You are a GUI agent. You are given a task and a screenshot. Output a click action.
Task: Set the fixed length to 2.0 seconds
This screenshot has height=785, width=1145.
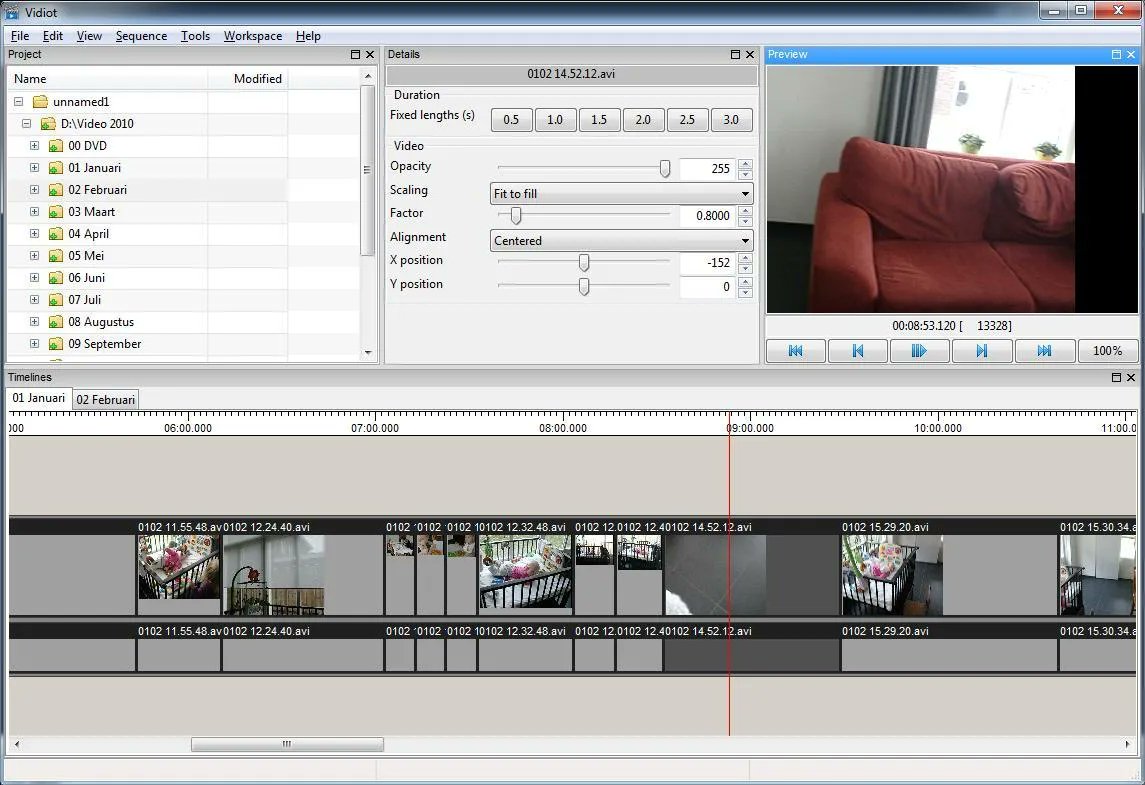[643, 120]
